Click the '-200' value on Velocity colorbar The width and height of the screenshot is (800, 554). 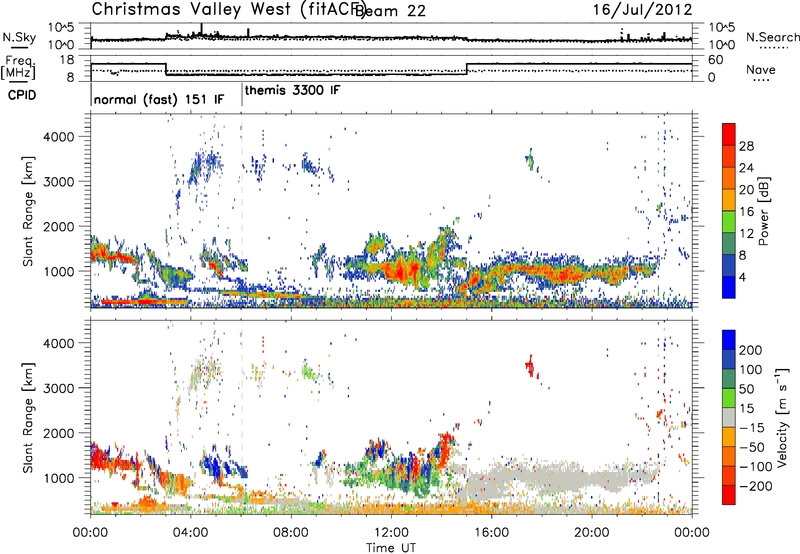pyautogui.click(x=755, y=486)
